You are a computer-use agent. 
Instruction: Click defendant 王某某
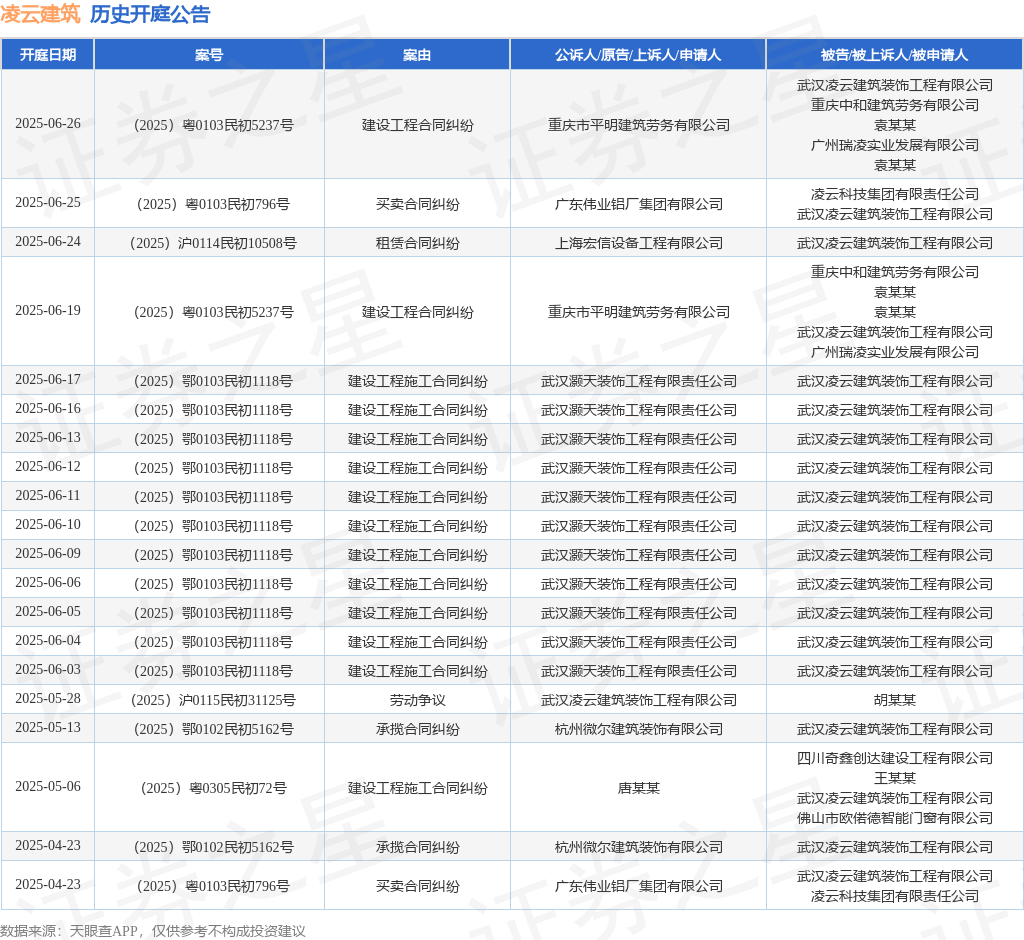(x=895, y=779)
